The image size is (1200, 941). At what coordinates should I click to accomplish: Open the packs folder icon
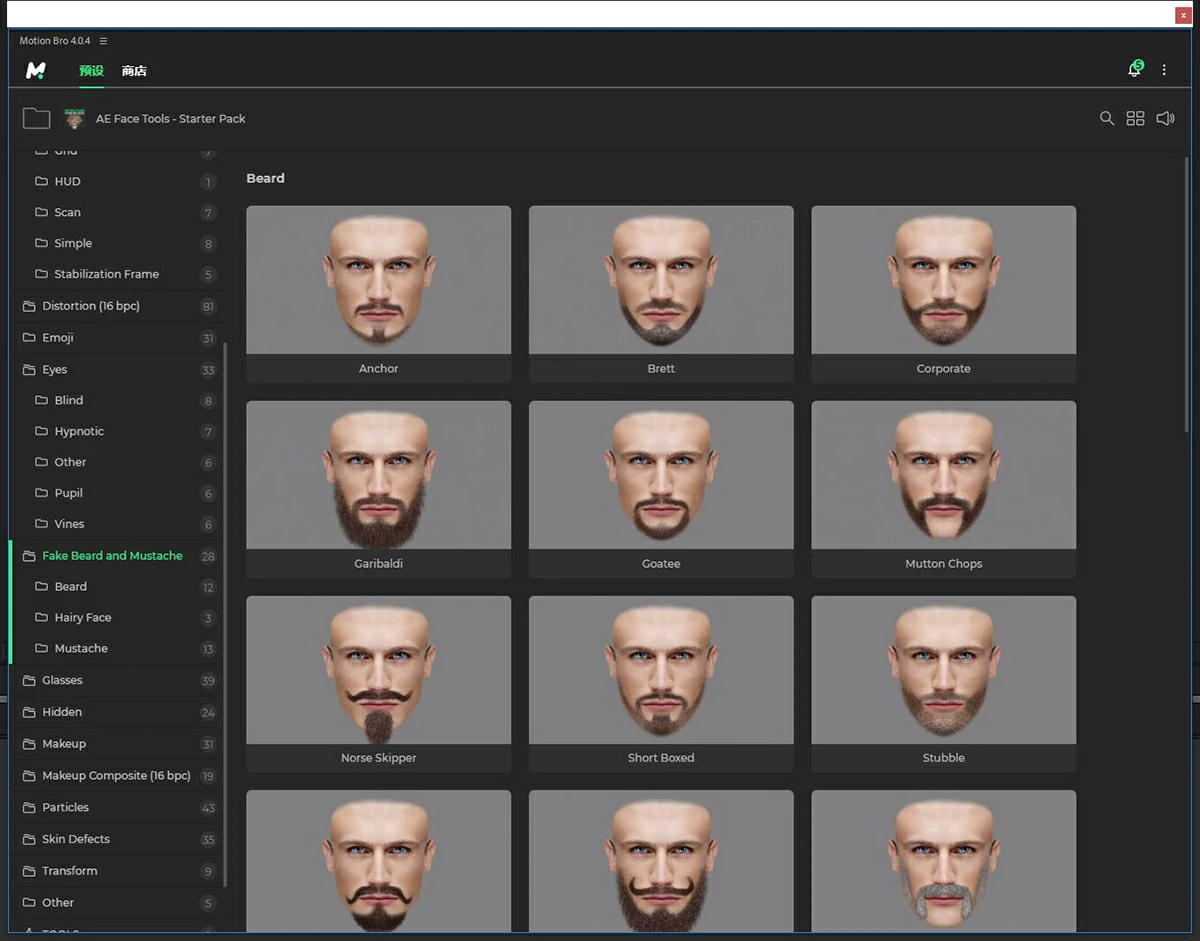(37, 118)
